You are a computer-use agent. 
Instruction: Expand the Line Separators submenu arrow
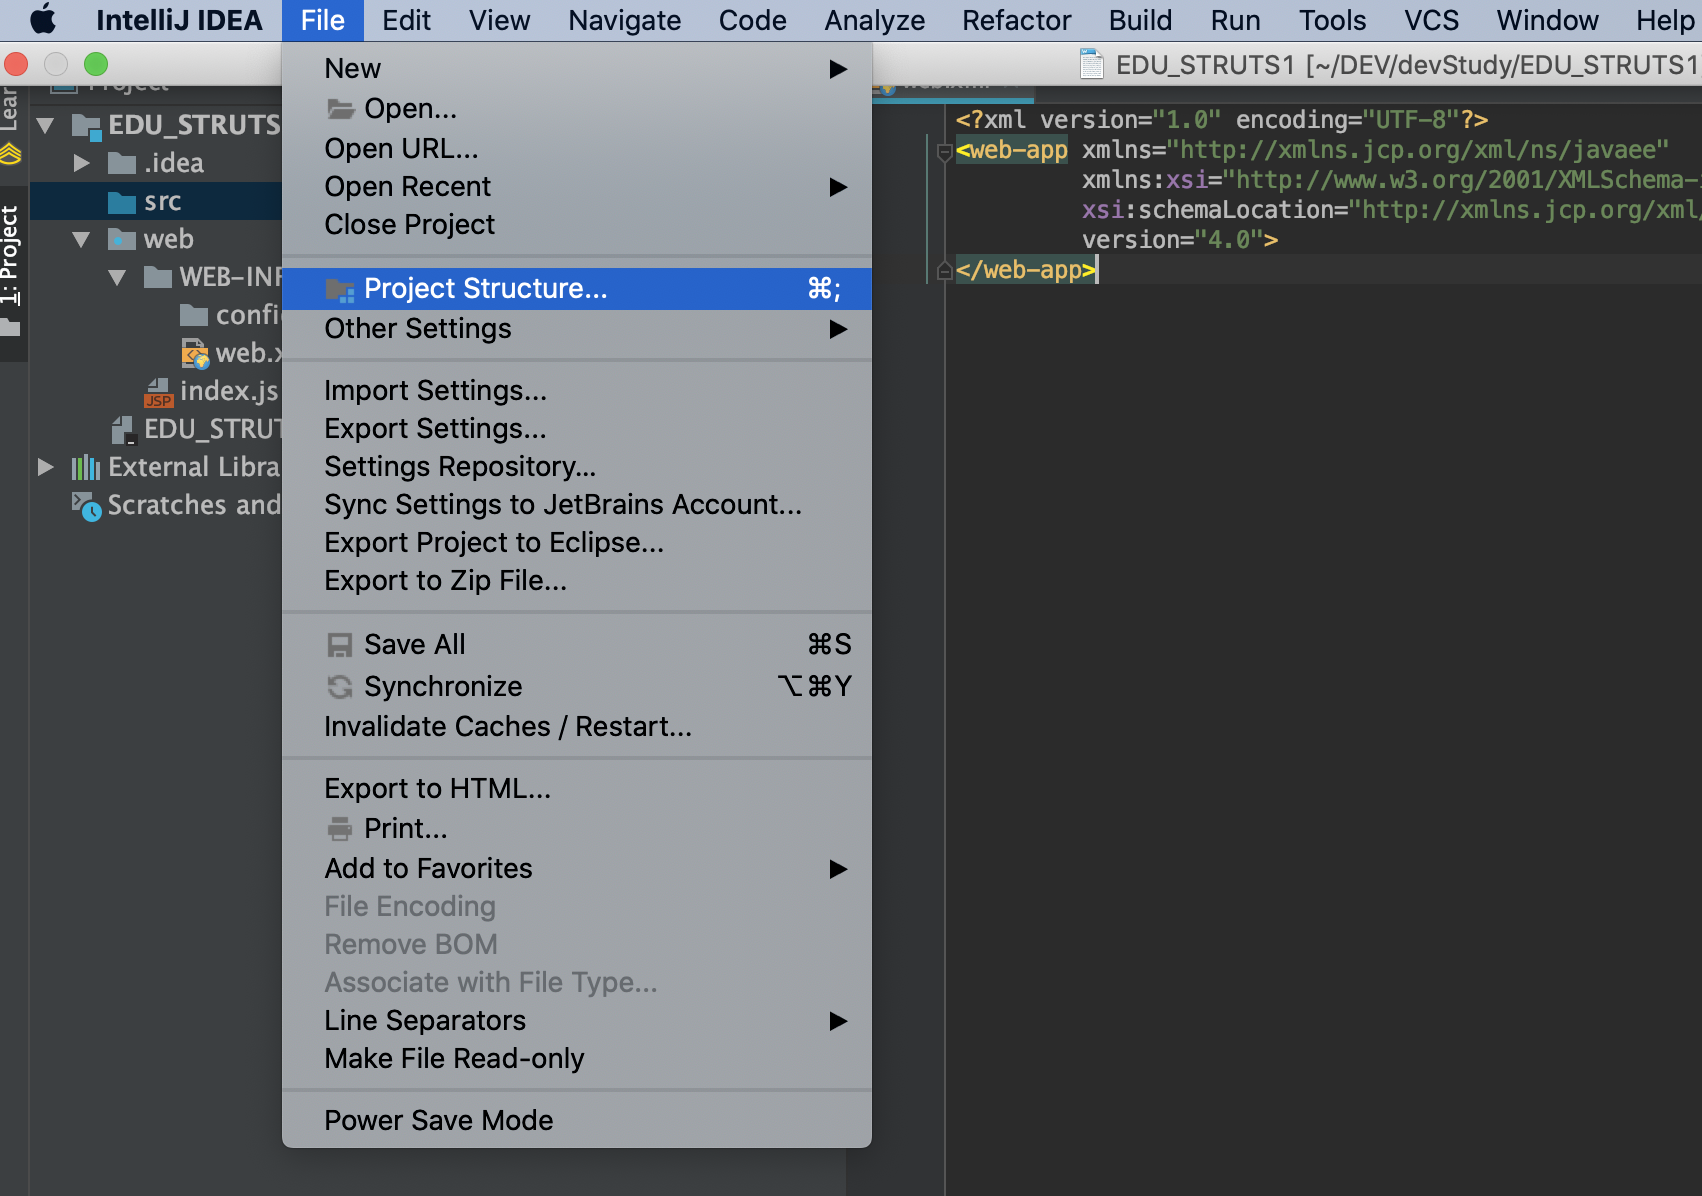click(x=838, y=1021)
